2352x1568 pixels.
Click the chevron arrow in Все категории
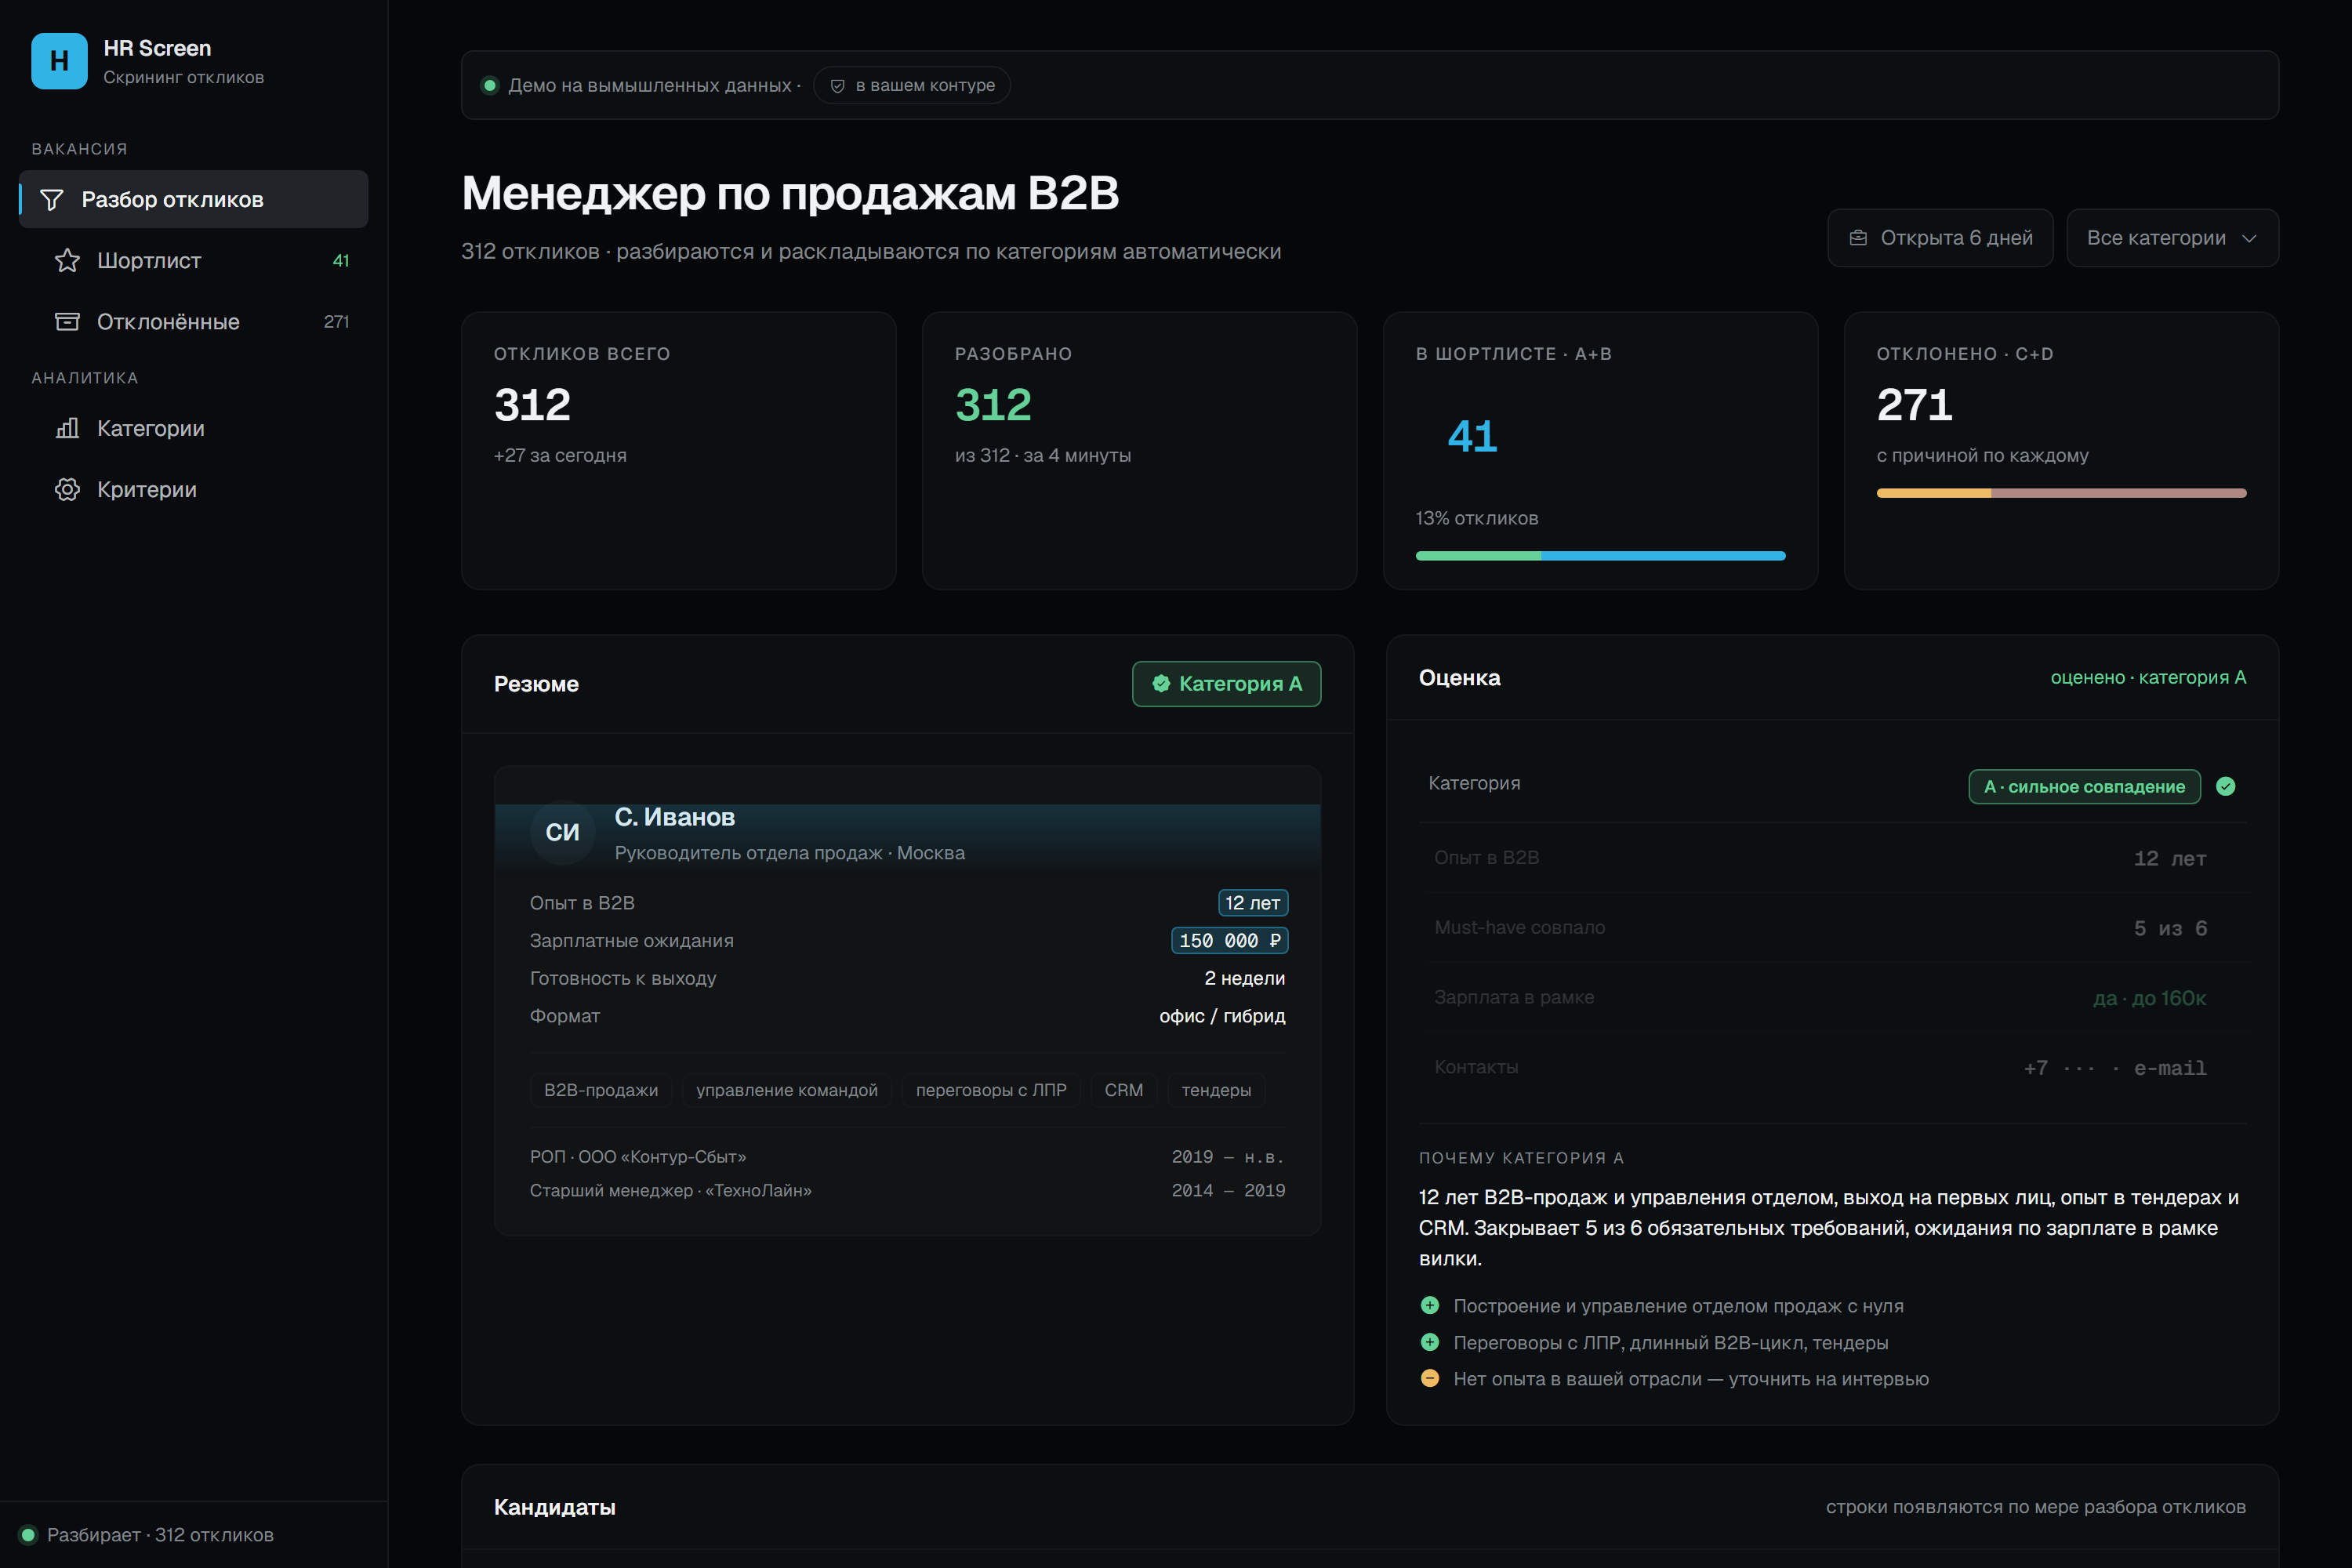(x=2249, y=238)
